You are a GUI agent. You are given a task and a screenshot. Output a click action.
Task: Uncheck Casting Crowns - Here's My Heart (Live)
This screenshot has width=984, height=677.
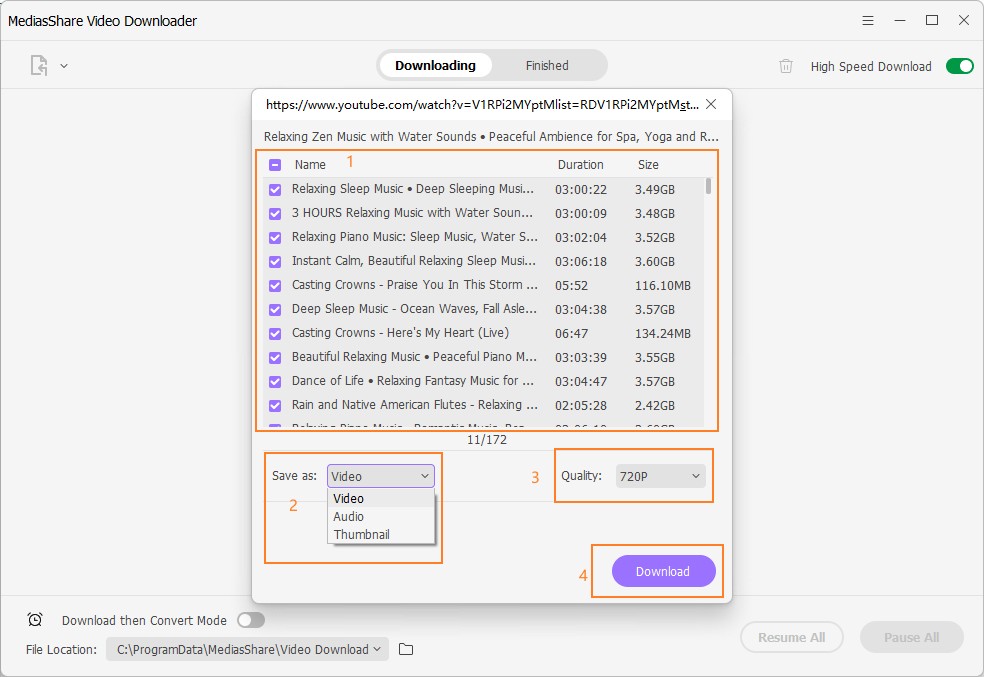(275, 333)
